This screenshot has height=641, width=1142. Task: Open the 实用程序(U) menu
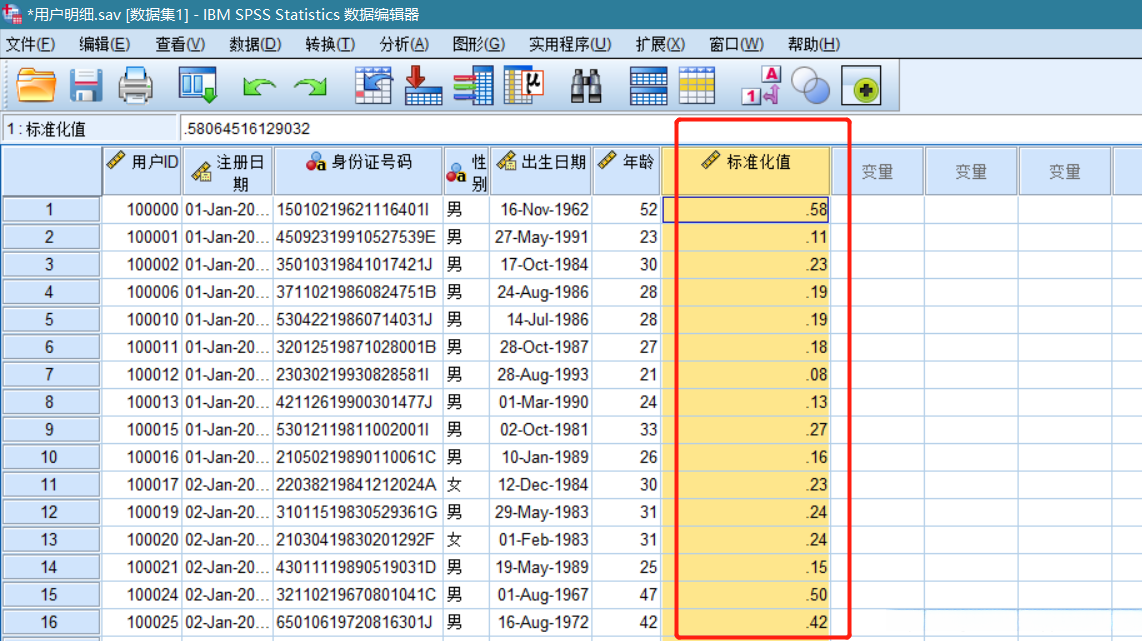tap(570, 44)
